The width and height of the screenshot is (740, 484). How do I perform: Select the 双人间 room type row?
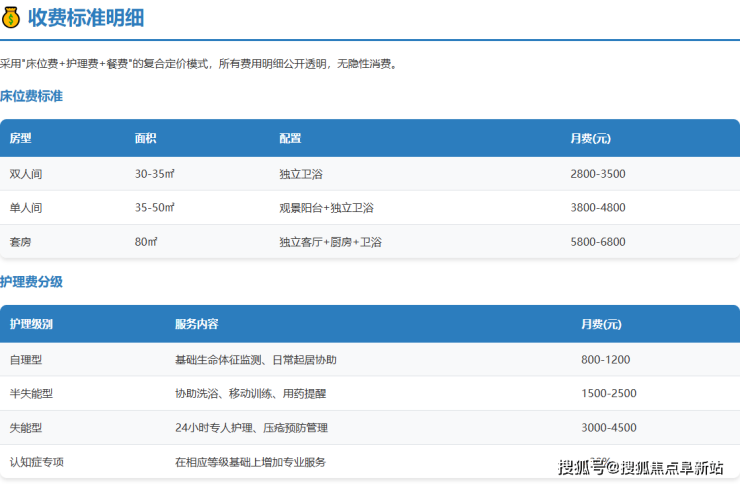[26, 174]
